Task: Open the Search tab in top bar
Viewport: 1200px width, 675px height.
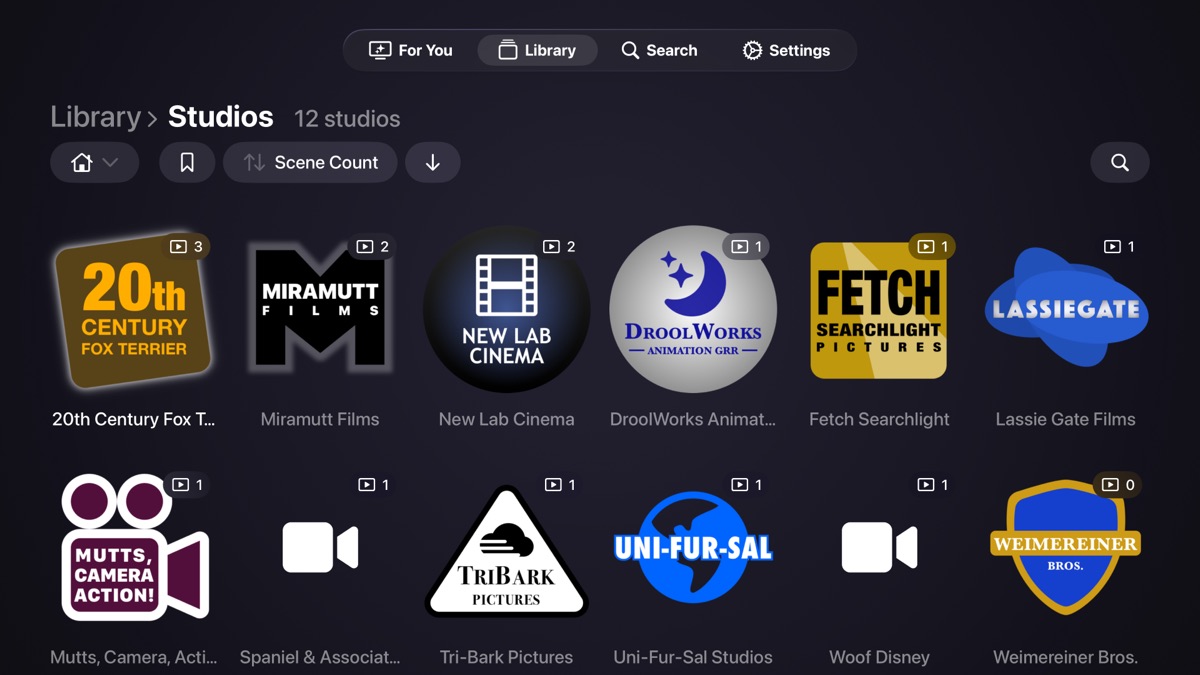Action: point(659,50)
